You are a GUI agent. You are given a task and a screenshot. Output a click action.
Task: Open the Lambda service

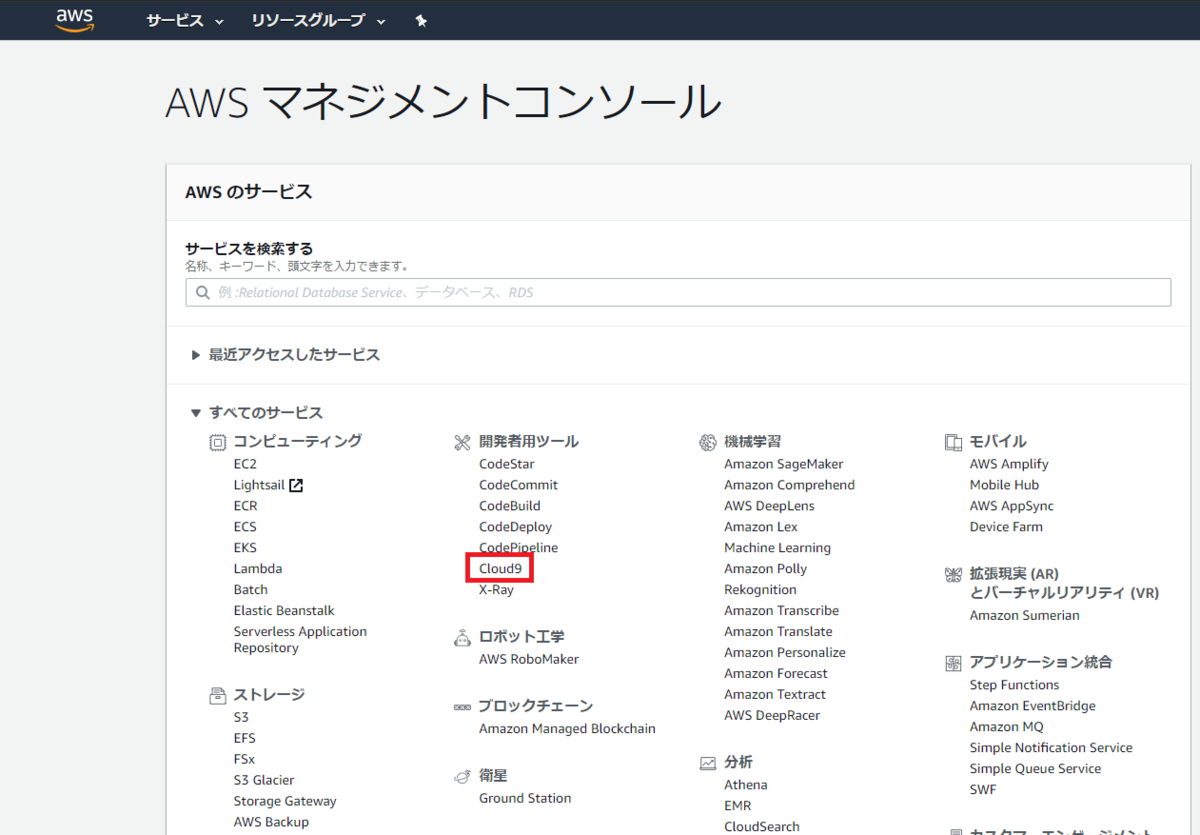pyautogui.click(x=258, y=569)
